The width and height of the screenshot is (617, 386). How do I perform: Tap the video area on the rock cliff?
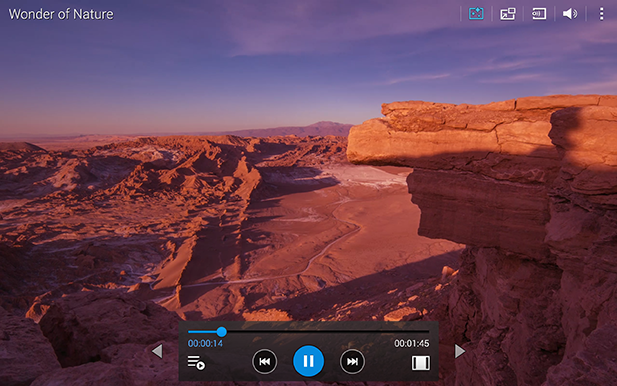click(x=492, y=177)
